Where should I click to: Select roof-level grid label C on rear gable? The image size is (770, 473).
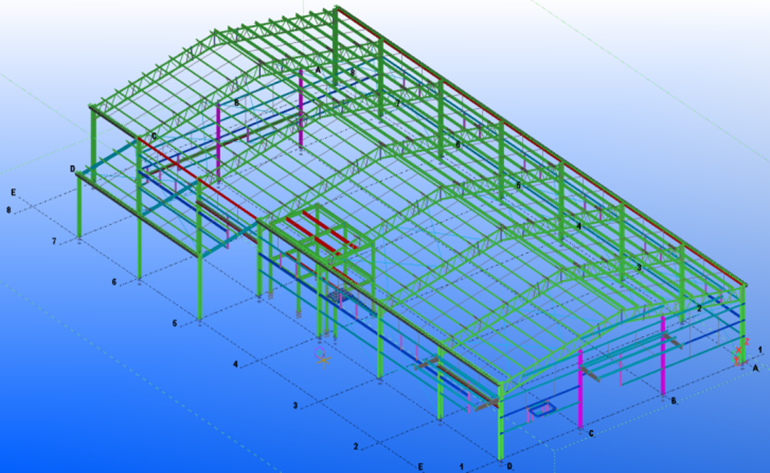(x=154, y=136)
